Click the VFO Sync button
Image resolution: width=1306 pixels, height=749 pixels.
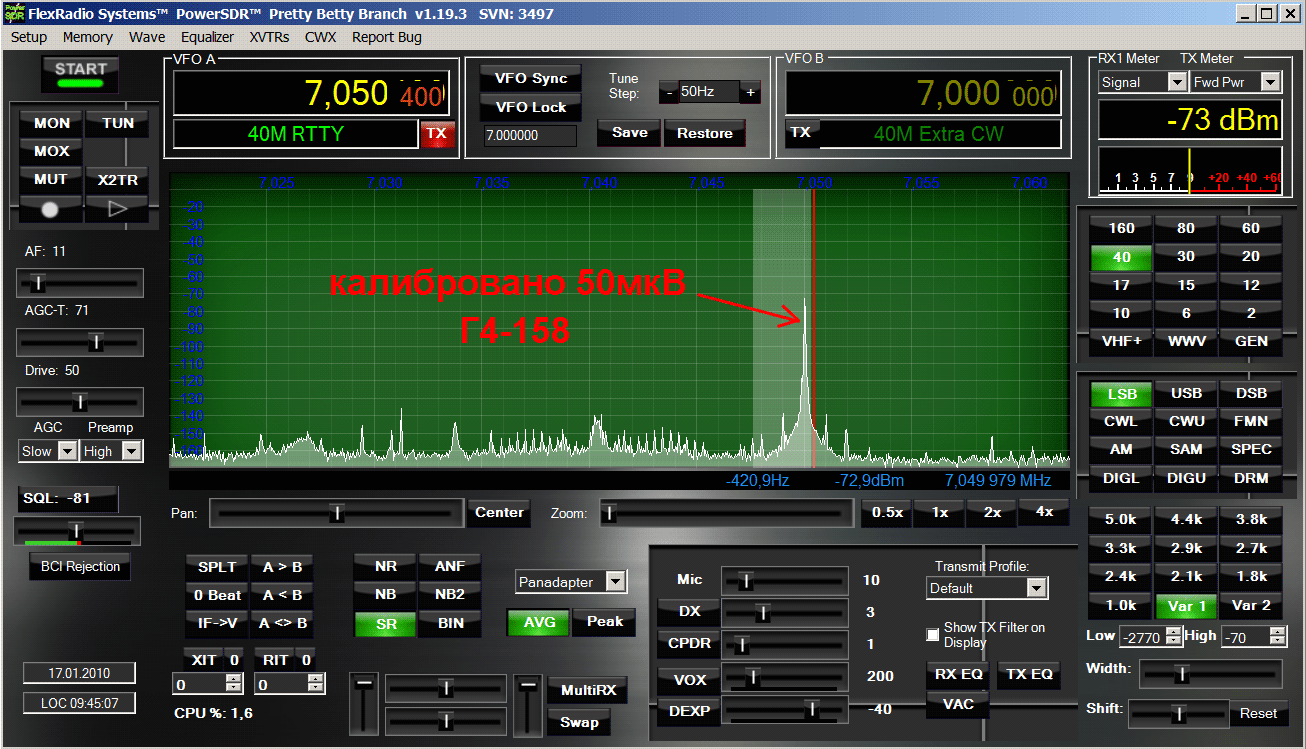click(530, 79)
